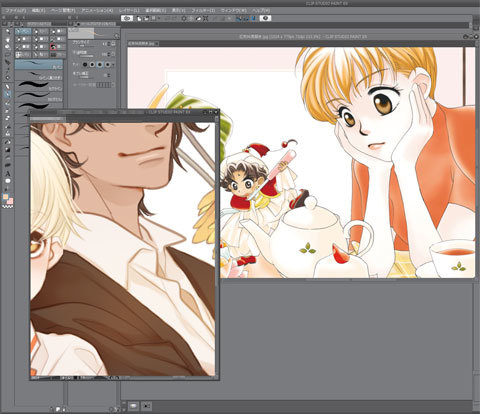Maximize the floating canvas window
Image resolution: width=480 pixels, height=414 pixels.
tap(210, 112)
